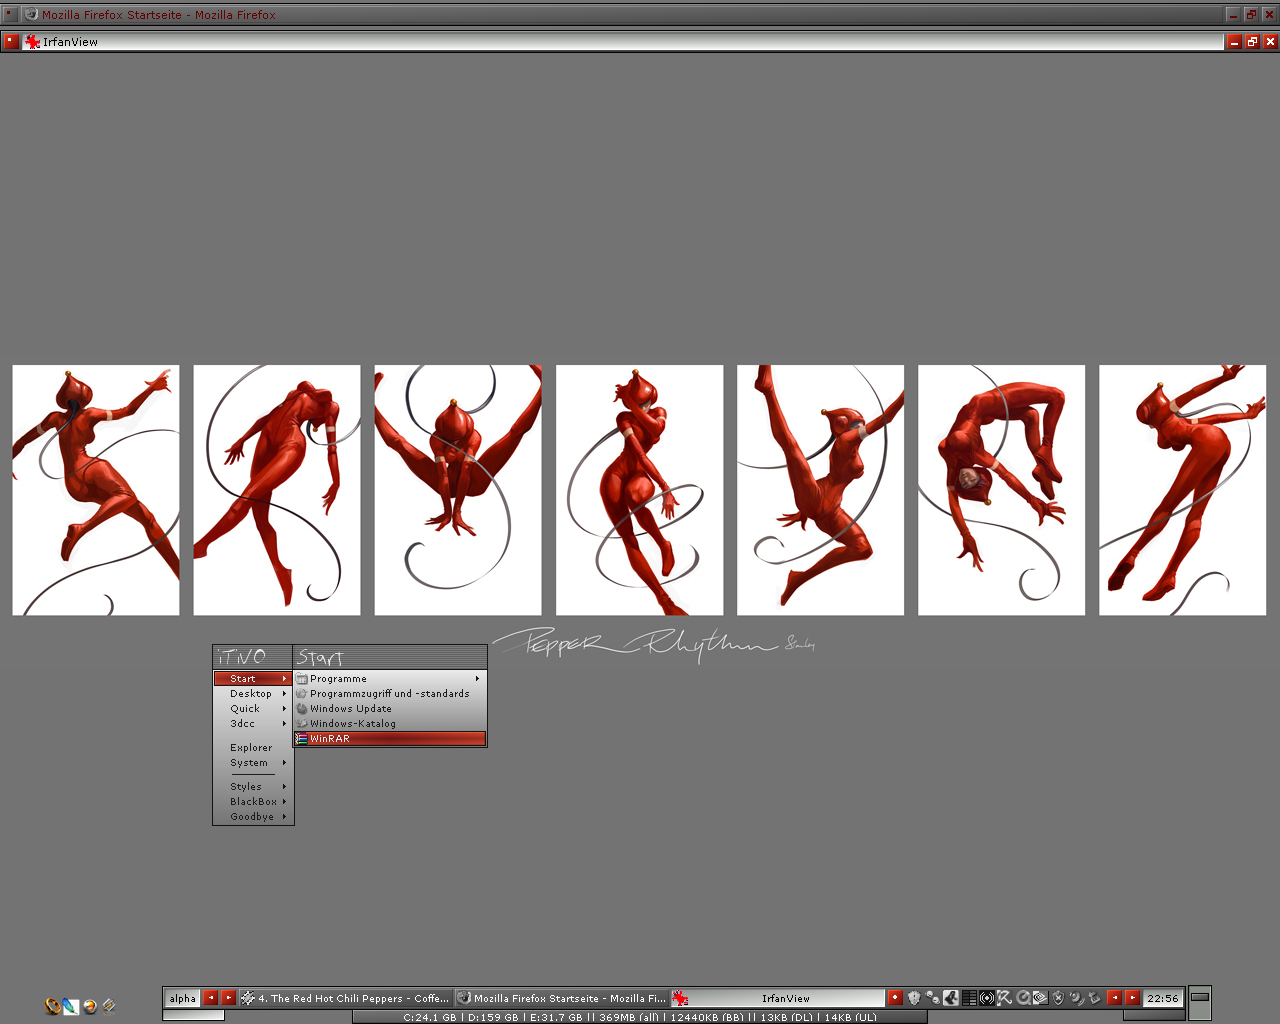This screenshot has height=1024, width=1280.
Task: Select Start in the iTNO menu
Action: tap(253, 678)
